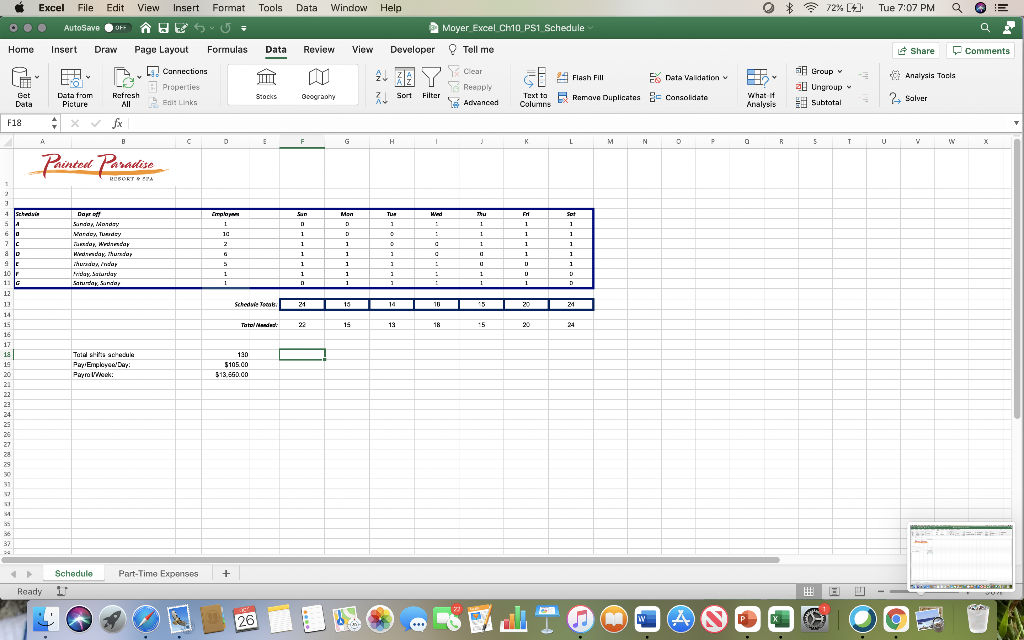Open the Developer ribbon tab
1024x640 pixels.
pyautogui.click(x=412, y=50)
